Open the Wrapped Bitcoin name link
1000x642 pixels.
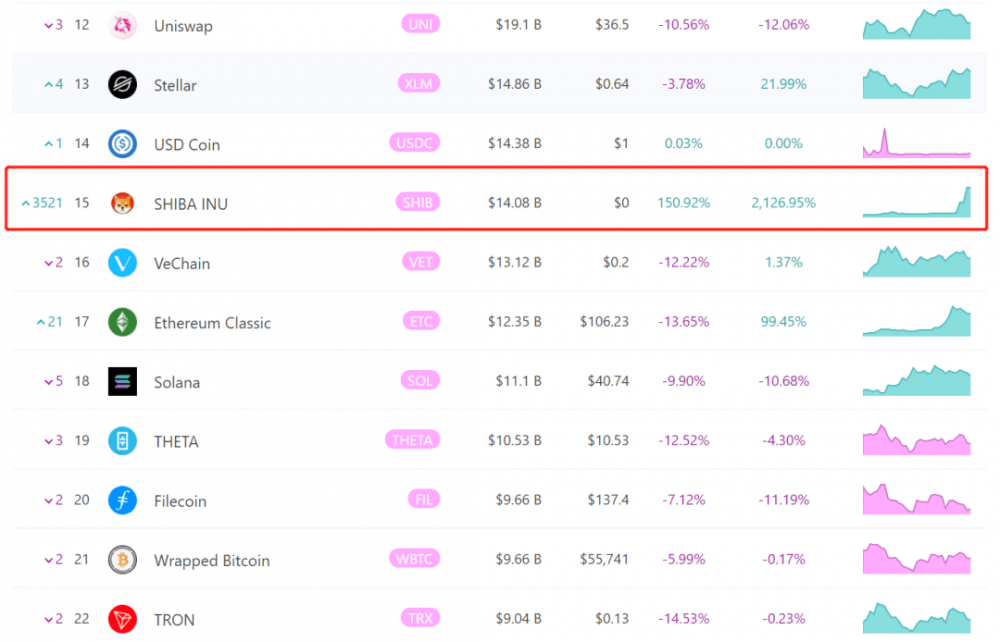pos(212,561)
